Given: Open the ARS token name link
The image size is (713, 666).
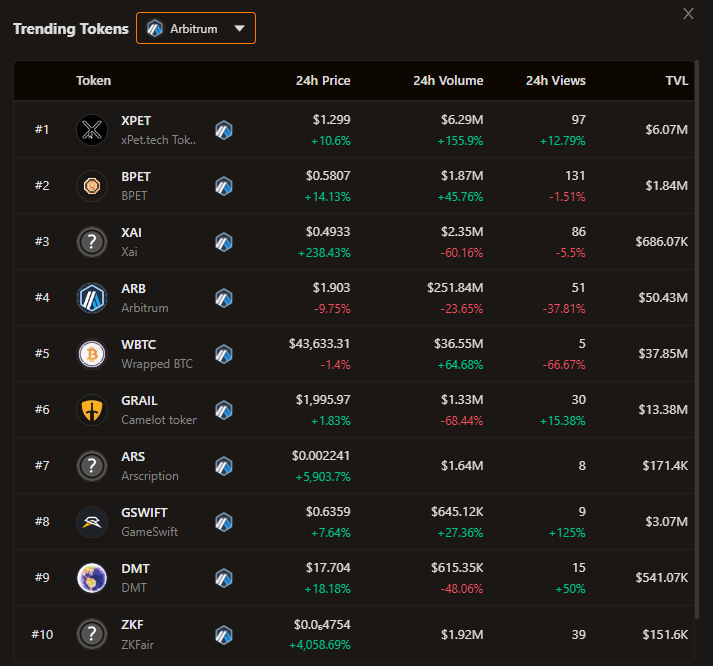Looking at the screenshot, I should tap(133, 456).
